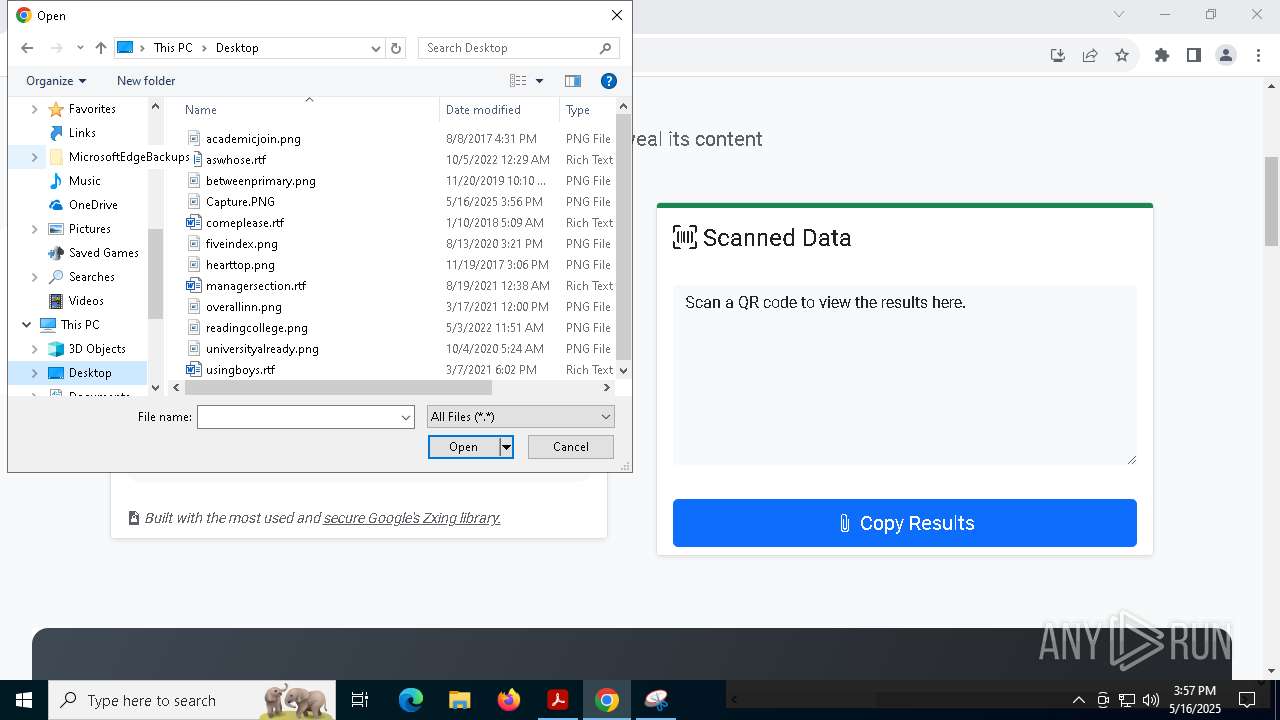Create a New folder
Viewport: 1280px width, 720px height.
point(146,81)
